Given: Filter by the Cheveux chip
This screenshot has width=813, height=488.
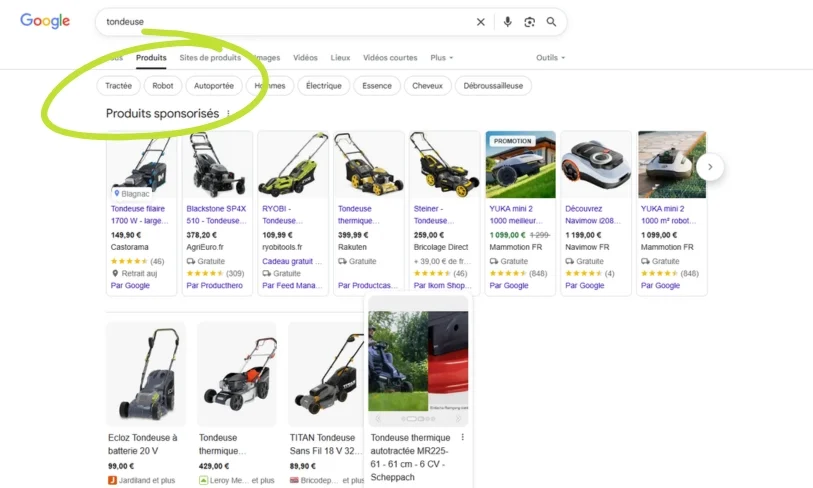Looking at the screenshot, I should click(x=427, y=86).
